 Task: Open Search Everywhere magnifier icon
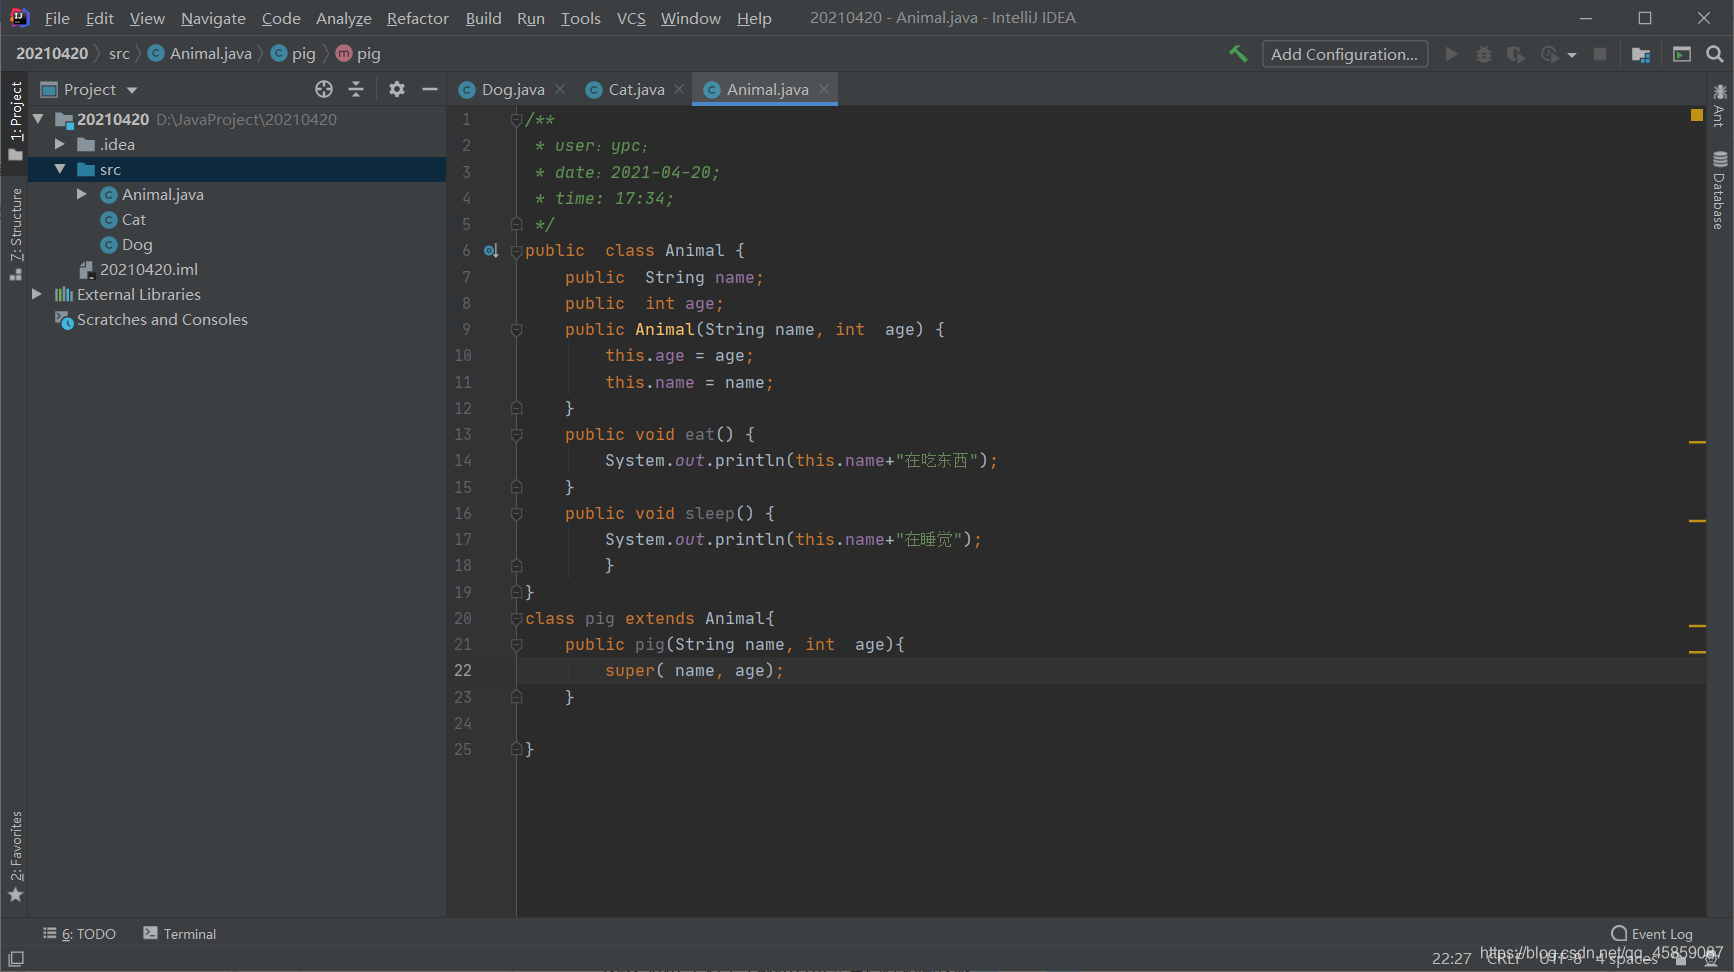tap(1715, 54)
